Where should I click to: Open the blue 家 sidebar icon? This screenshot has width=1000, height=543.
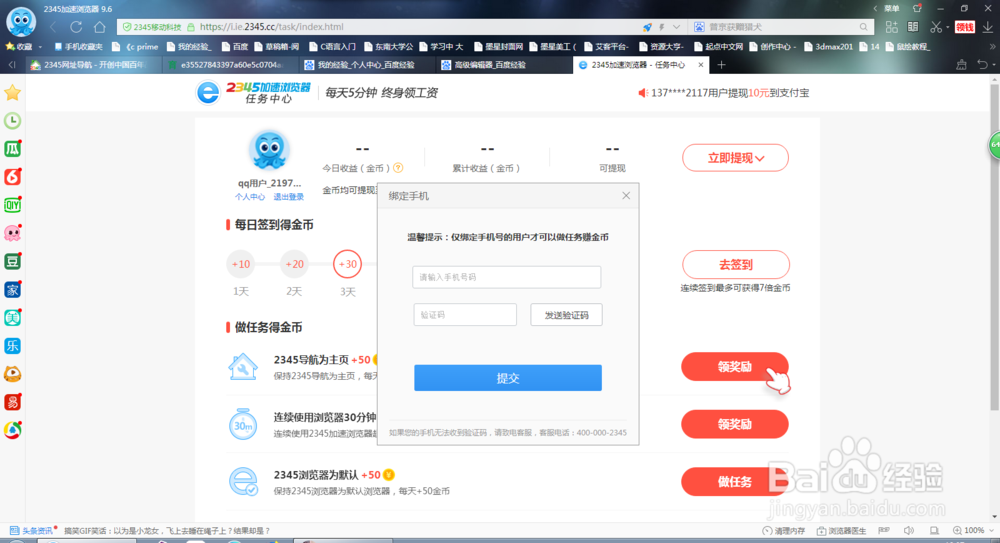coord(12,289)
